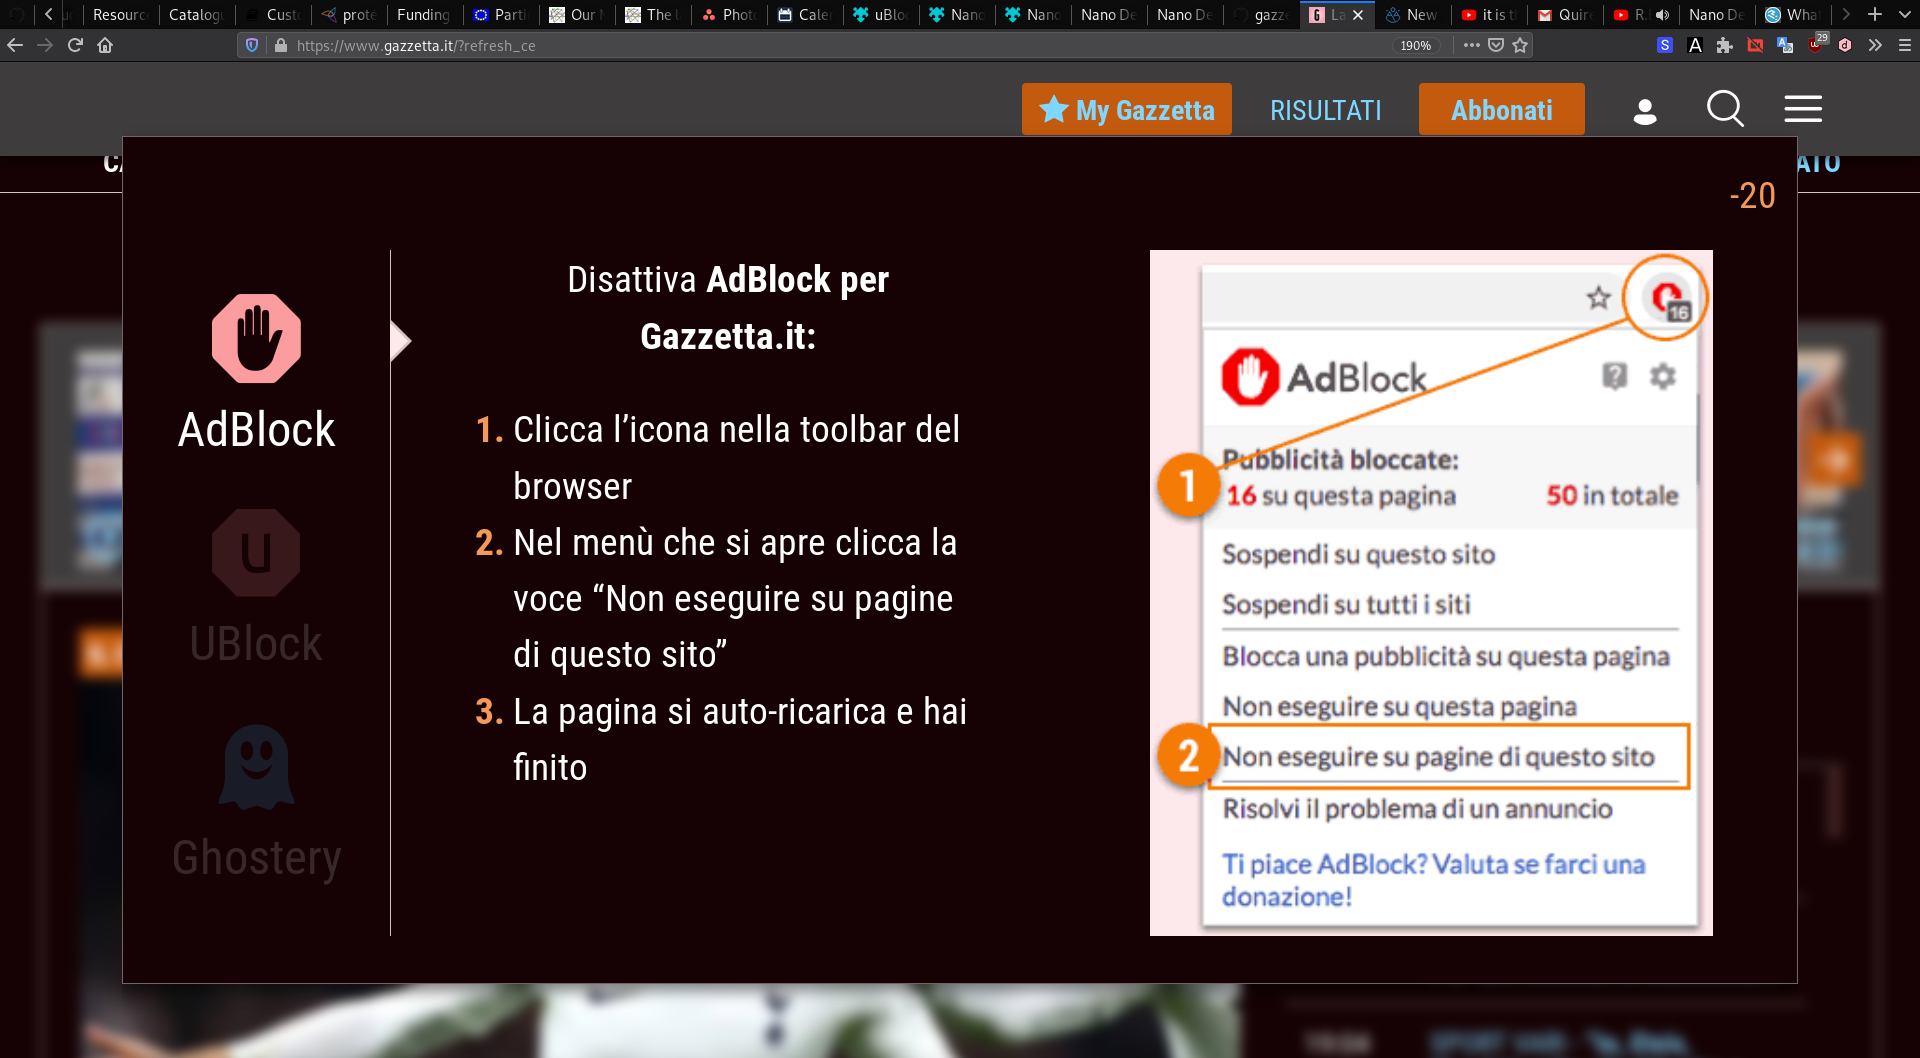The image size is (1920, 1058).
Task: Bookmark this page with the star
Action: coord(1520,45)
